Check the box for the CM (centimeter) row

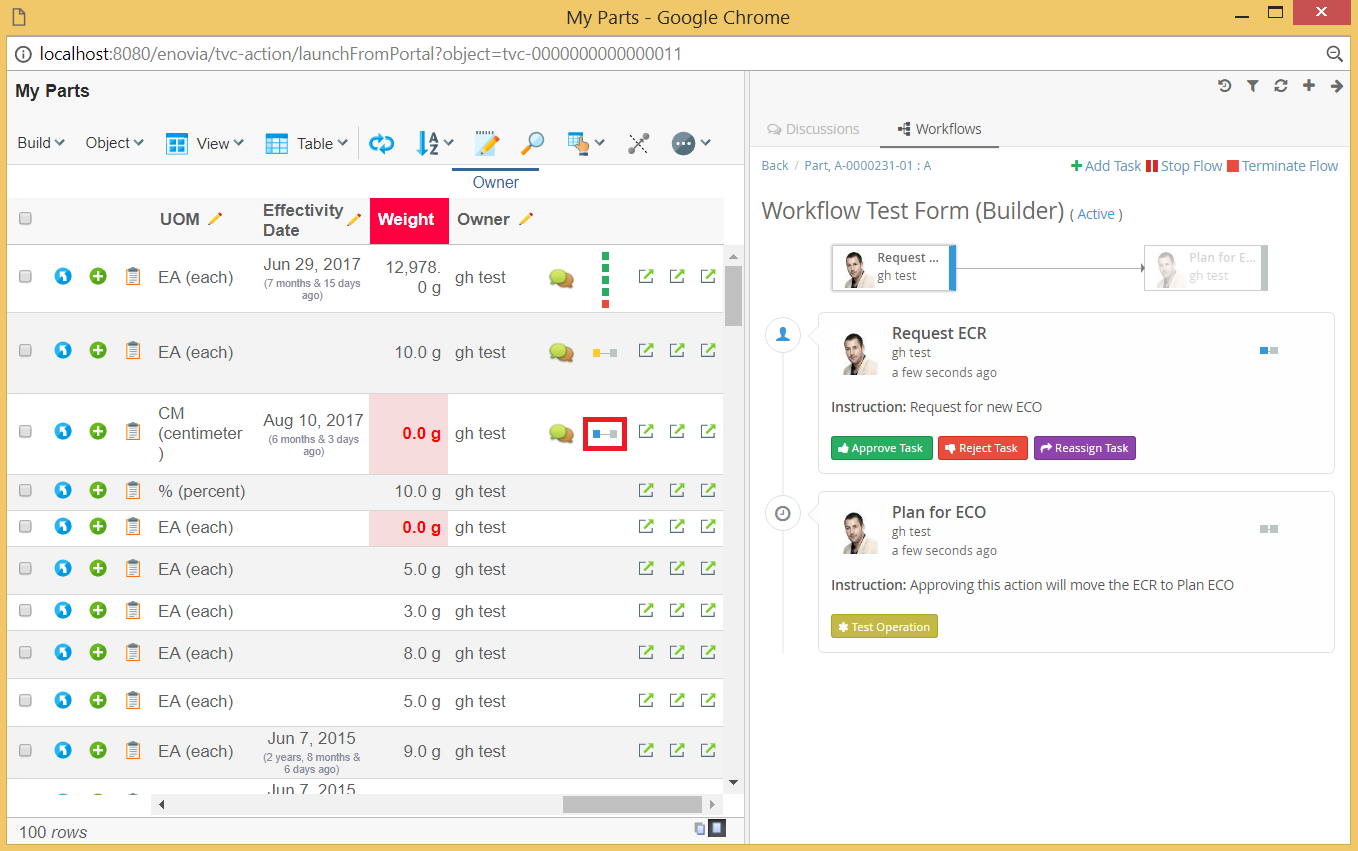[x=26, y=432]
